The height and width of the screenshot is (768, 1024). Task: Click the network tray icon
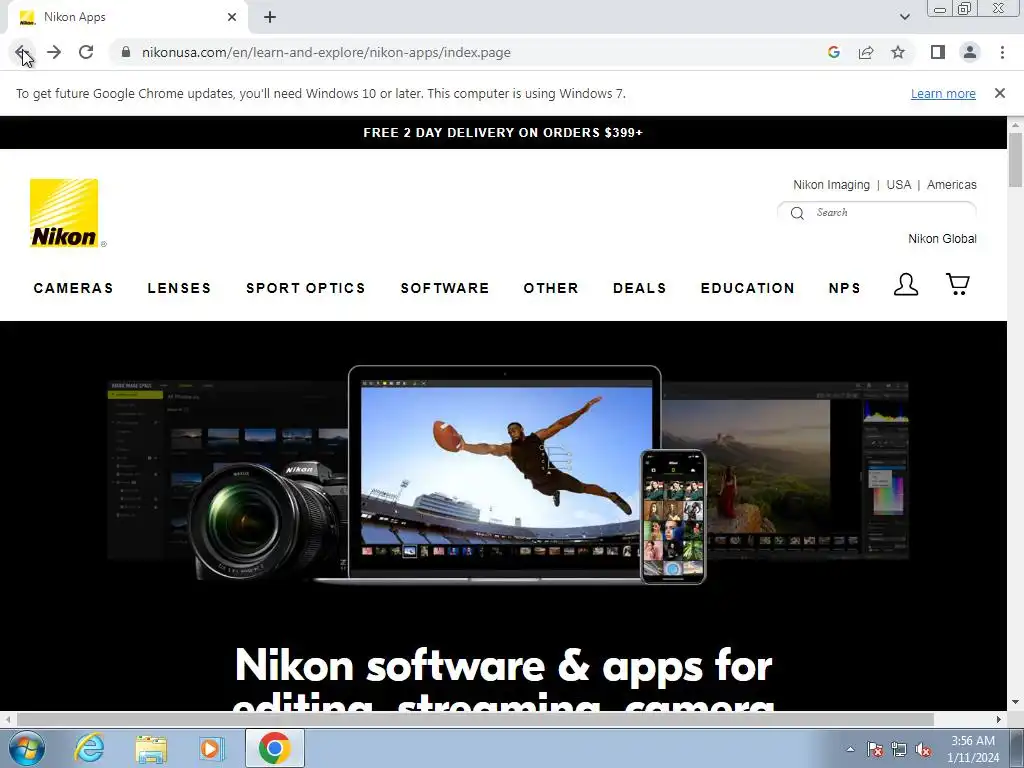899,749
